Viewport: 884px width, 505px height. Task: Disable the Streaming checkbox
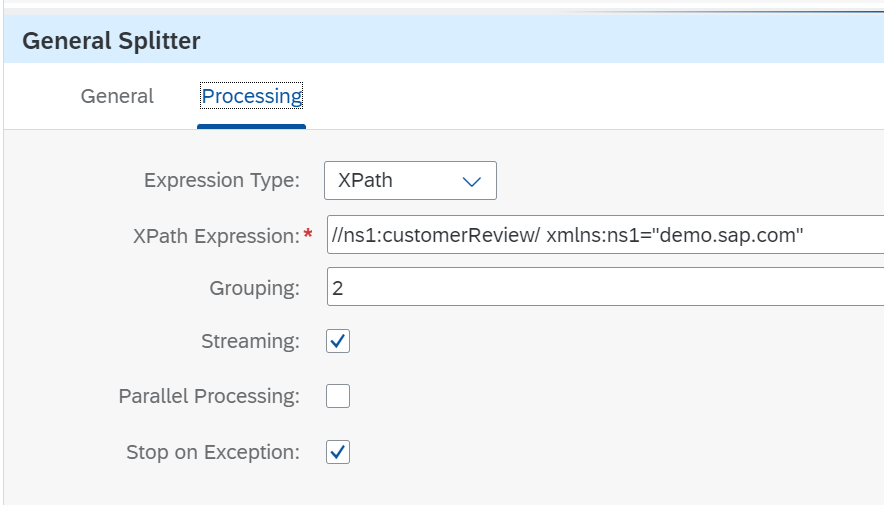click(x=338, y=341)
